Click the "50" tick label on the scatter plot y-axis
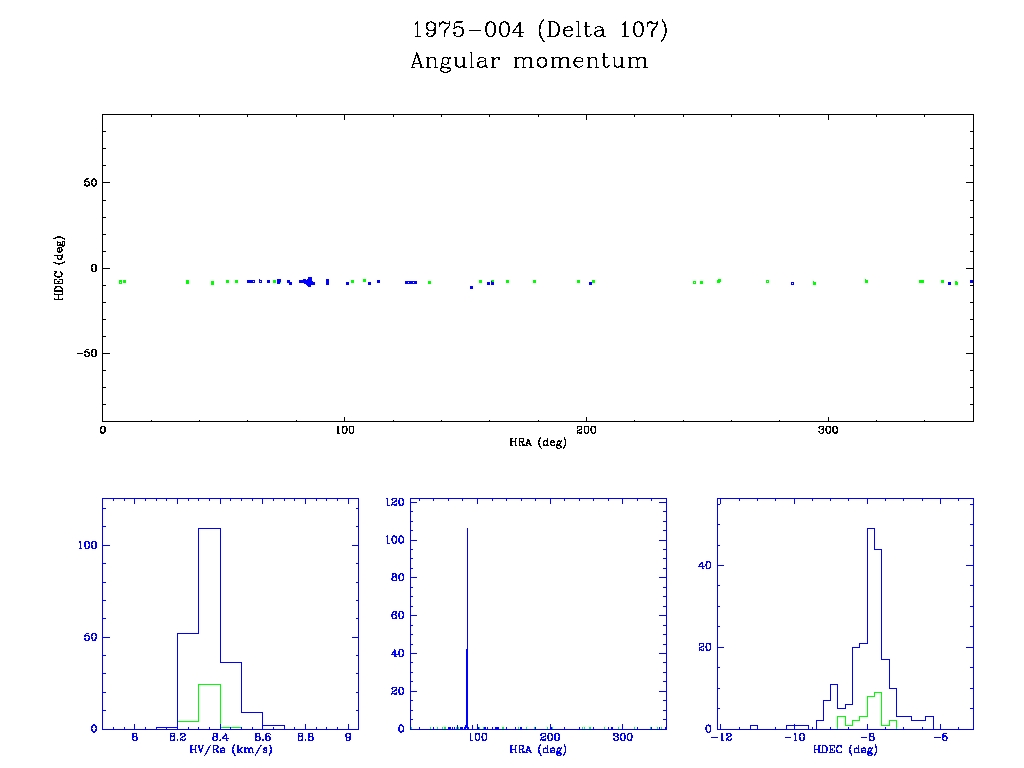This screenshot has width=1024, height=768. 88,183
